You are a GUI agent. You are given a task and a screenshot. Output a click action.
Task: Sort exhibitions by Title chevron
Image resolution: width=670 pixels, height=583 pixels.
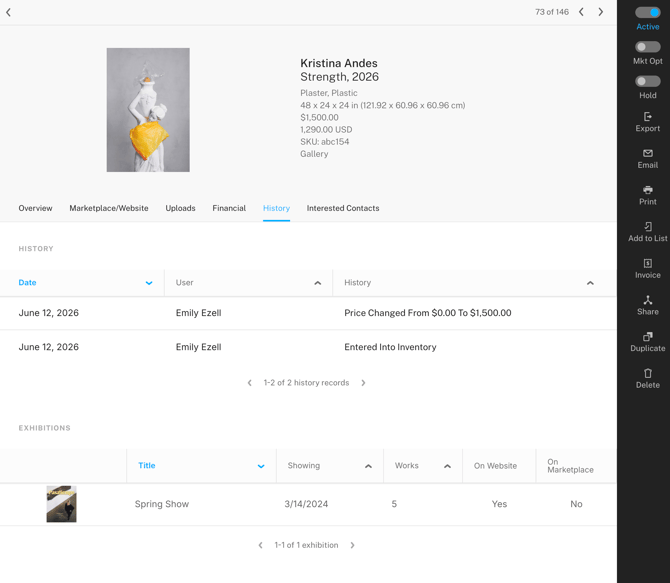click(261, 466)
